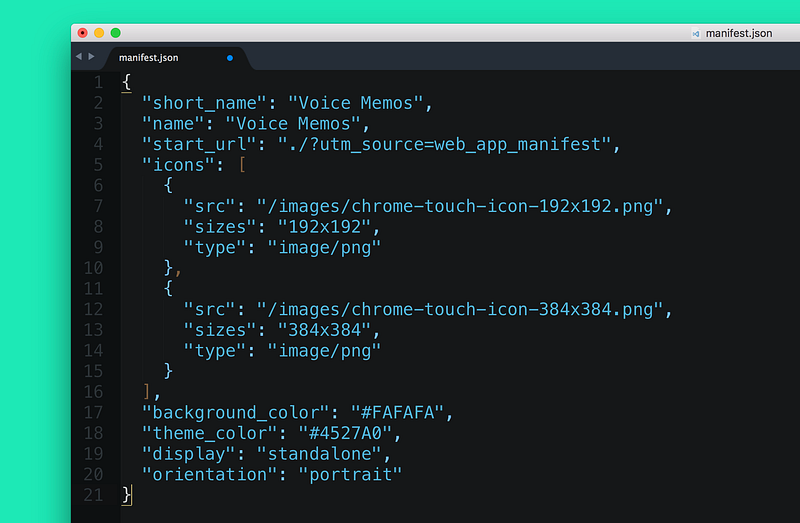Click the "portrait" value
This screenshot has height=523, width=800.
click(x=350, y=475)
